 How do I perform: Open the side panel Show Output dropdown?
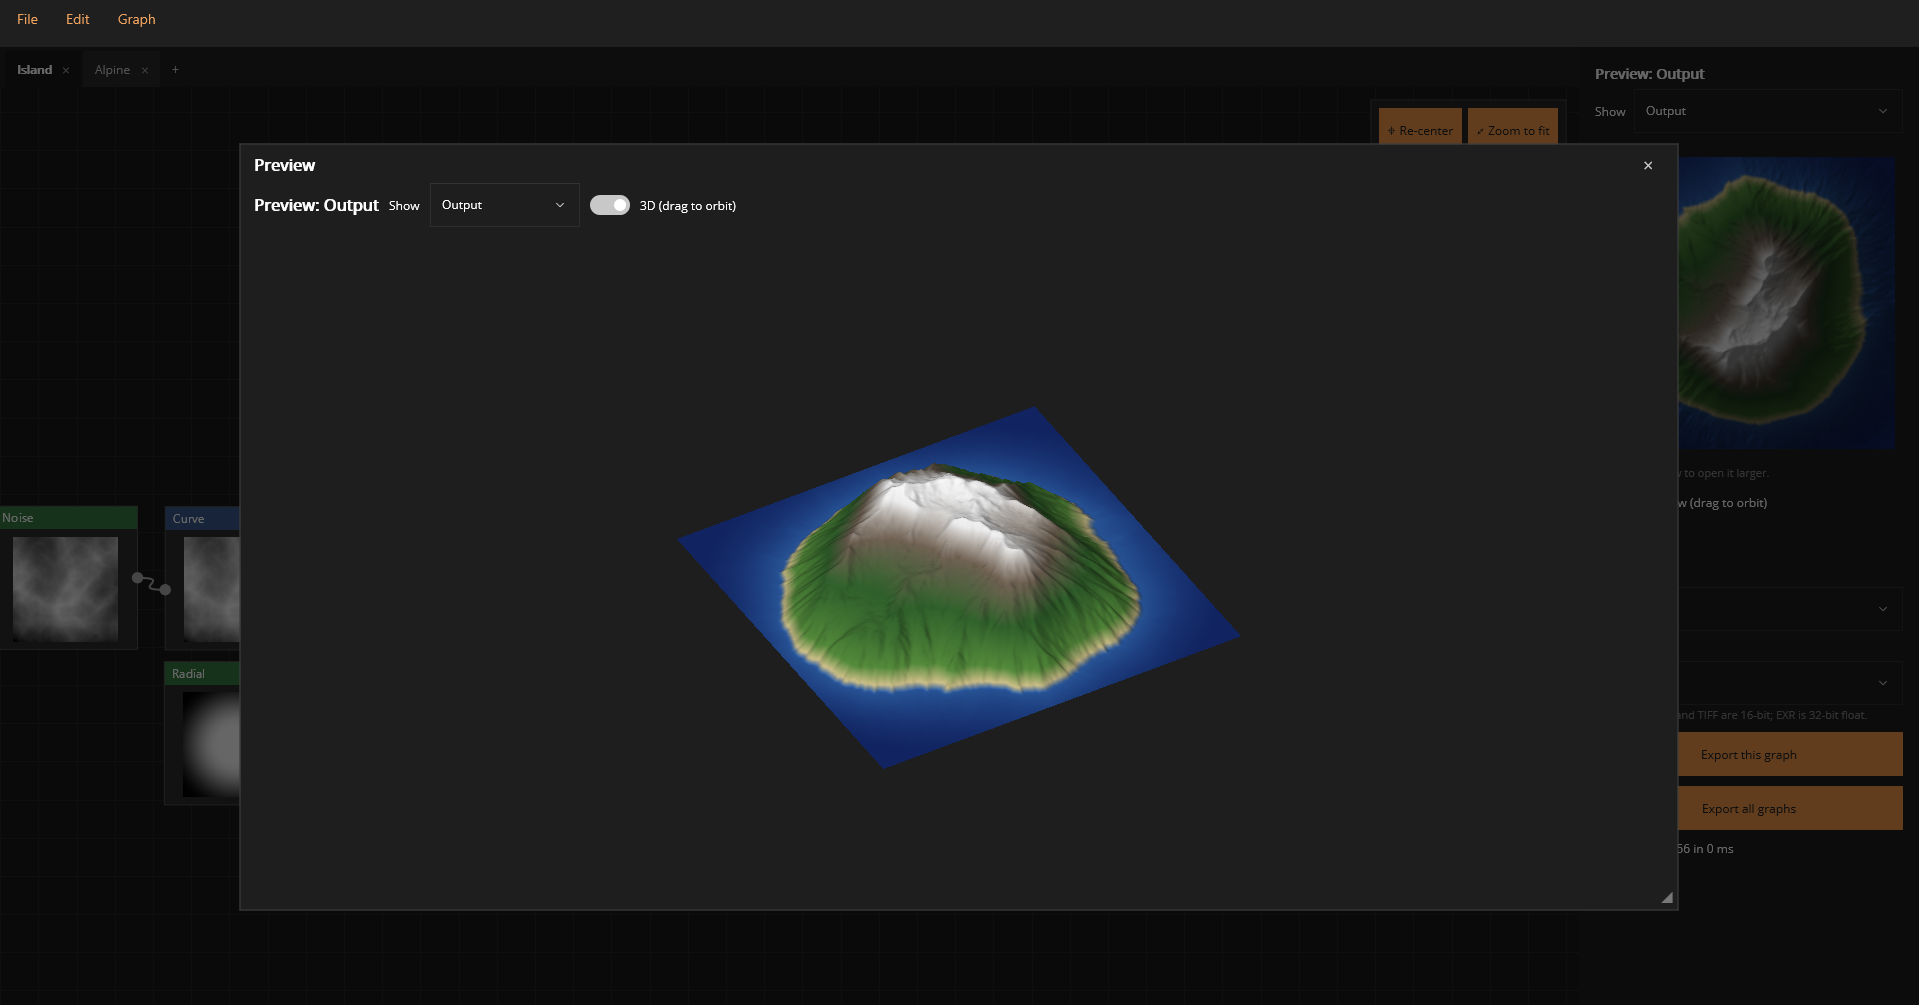pyautogui.click(x=1767, y=111)
